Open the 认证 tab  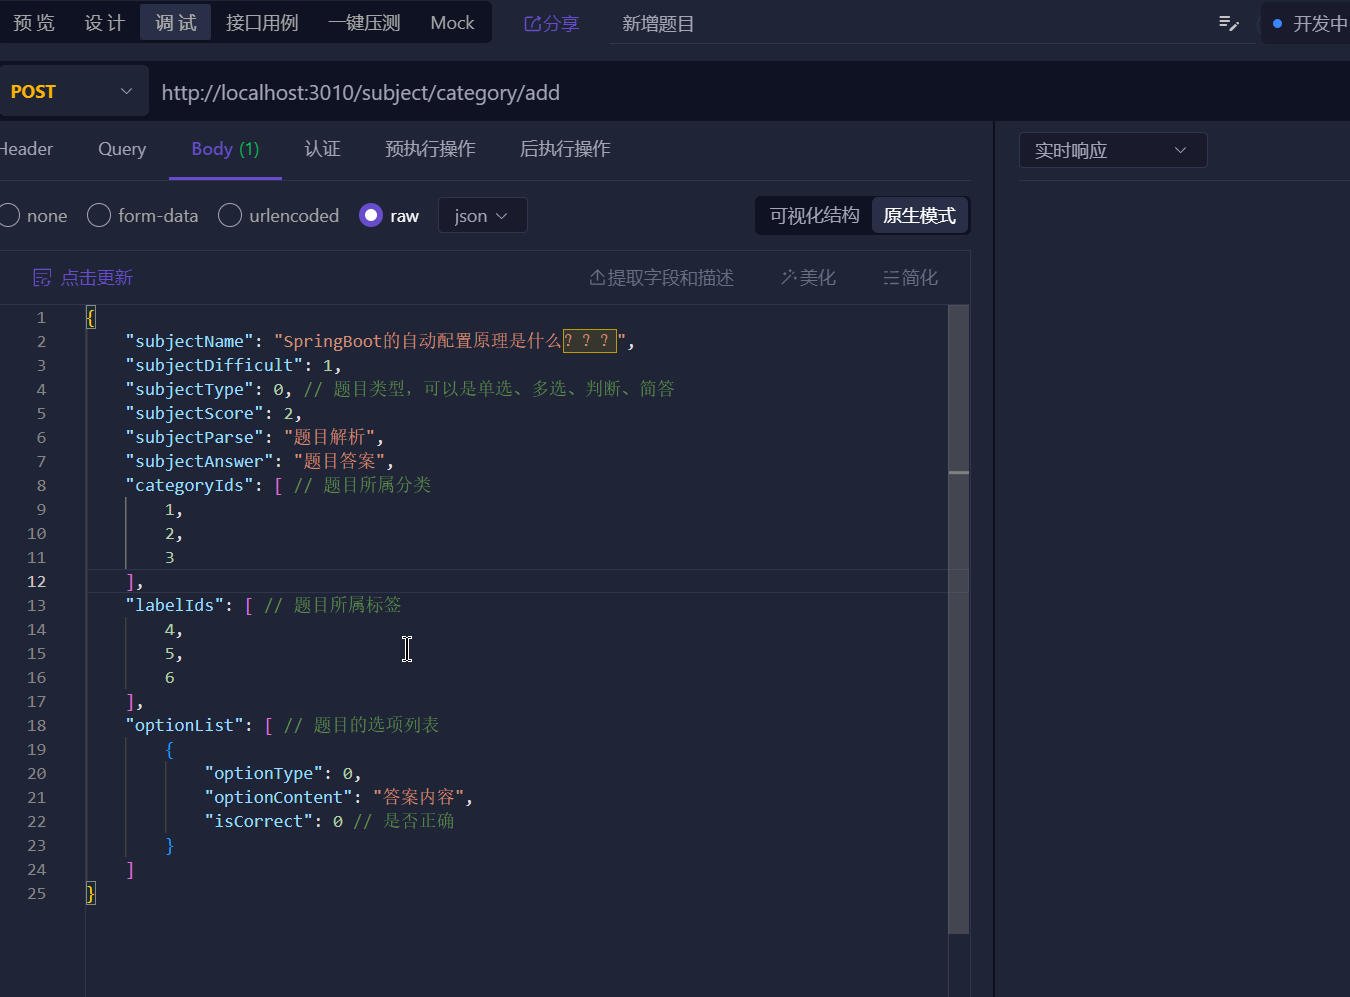click(322, 149)
